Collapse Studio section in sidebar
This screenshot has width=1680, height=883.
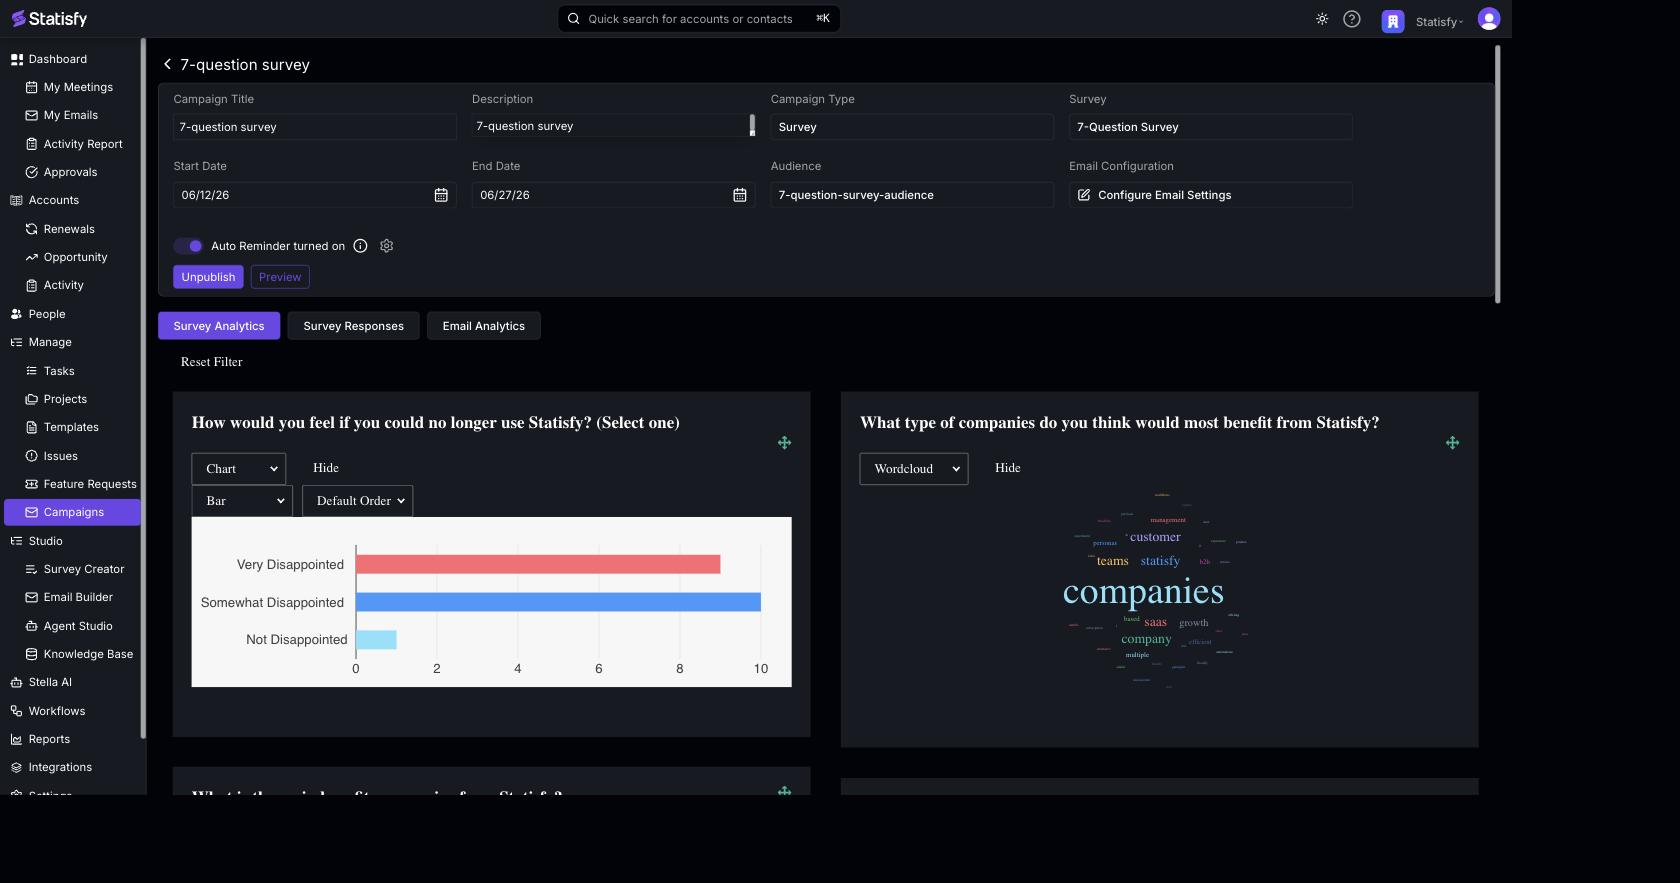(45, 541)
